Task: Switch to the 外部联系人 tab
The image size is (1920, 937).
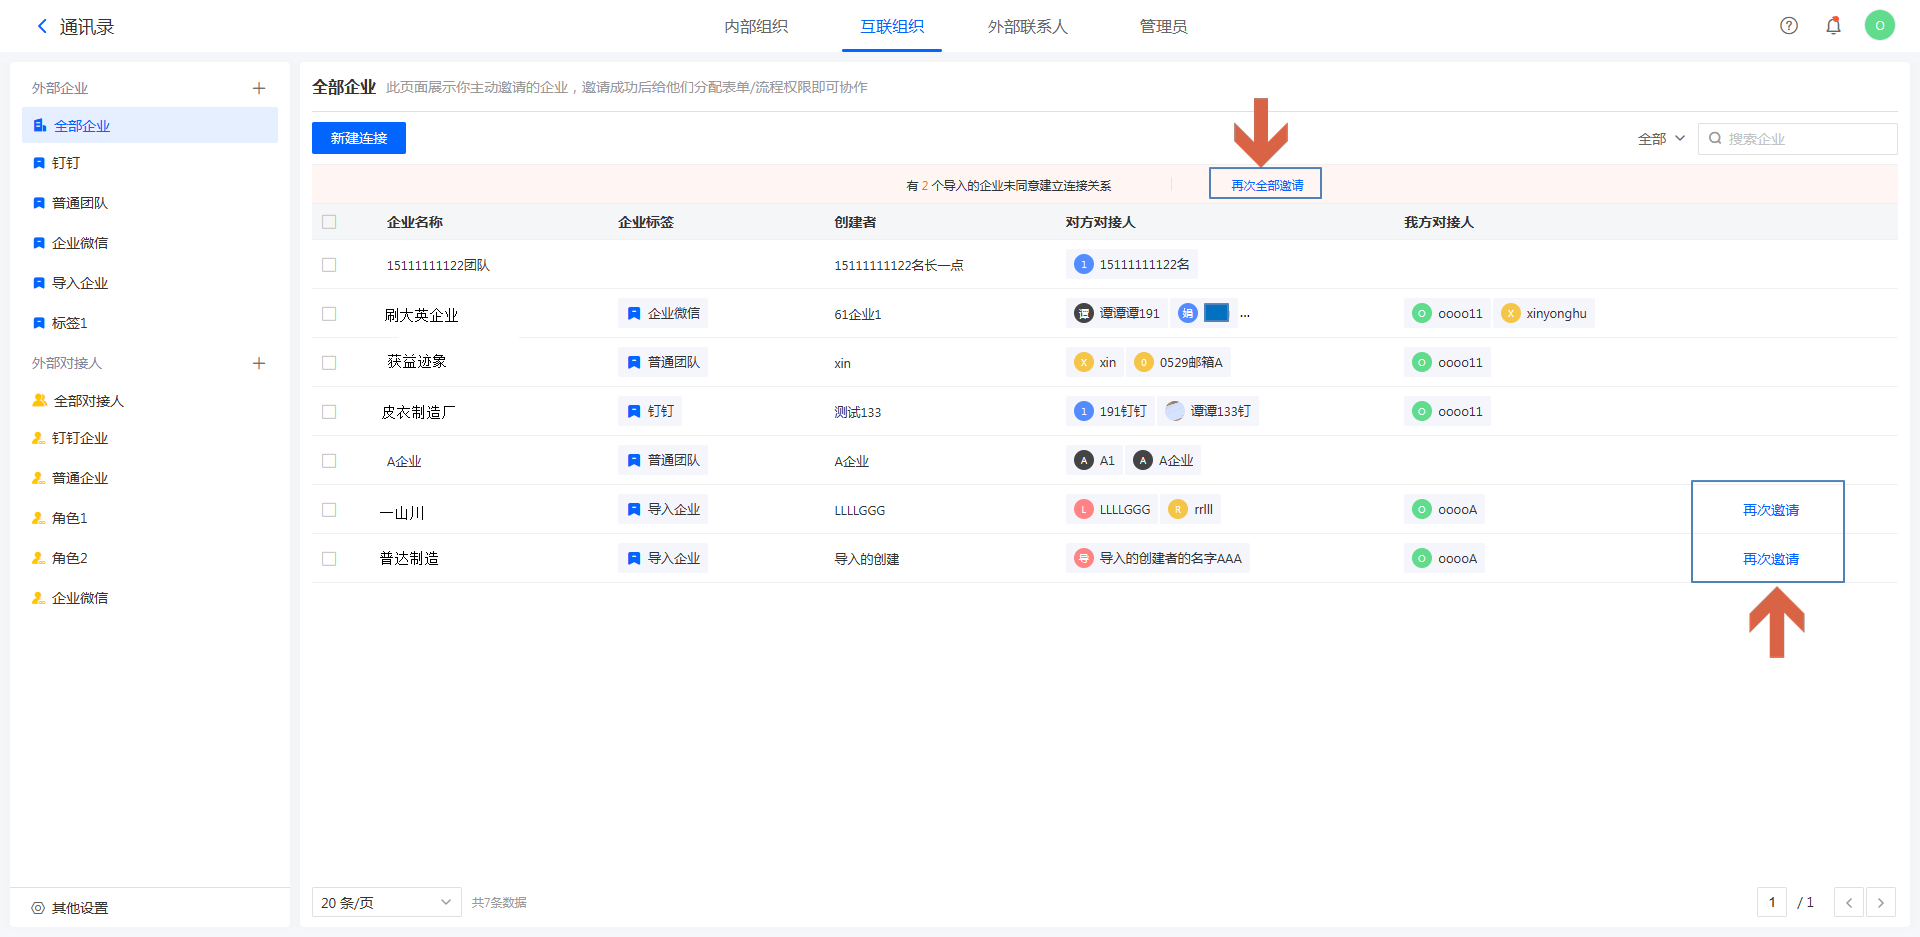Action: (1027, 27)
